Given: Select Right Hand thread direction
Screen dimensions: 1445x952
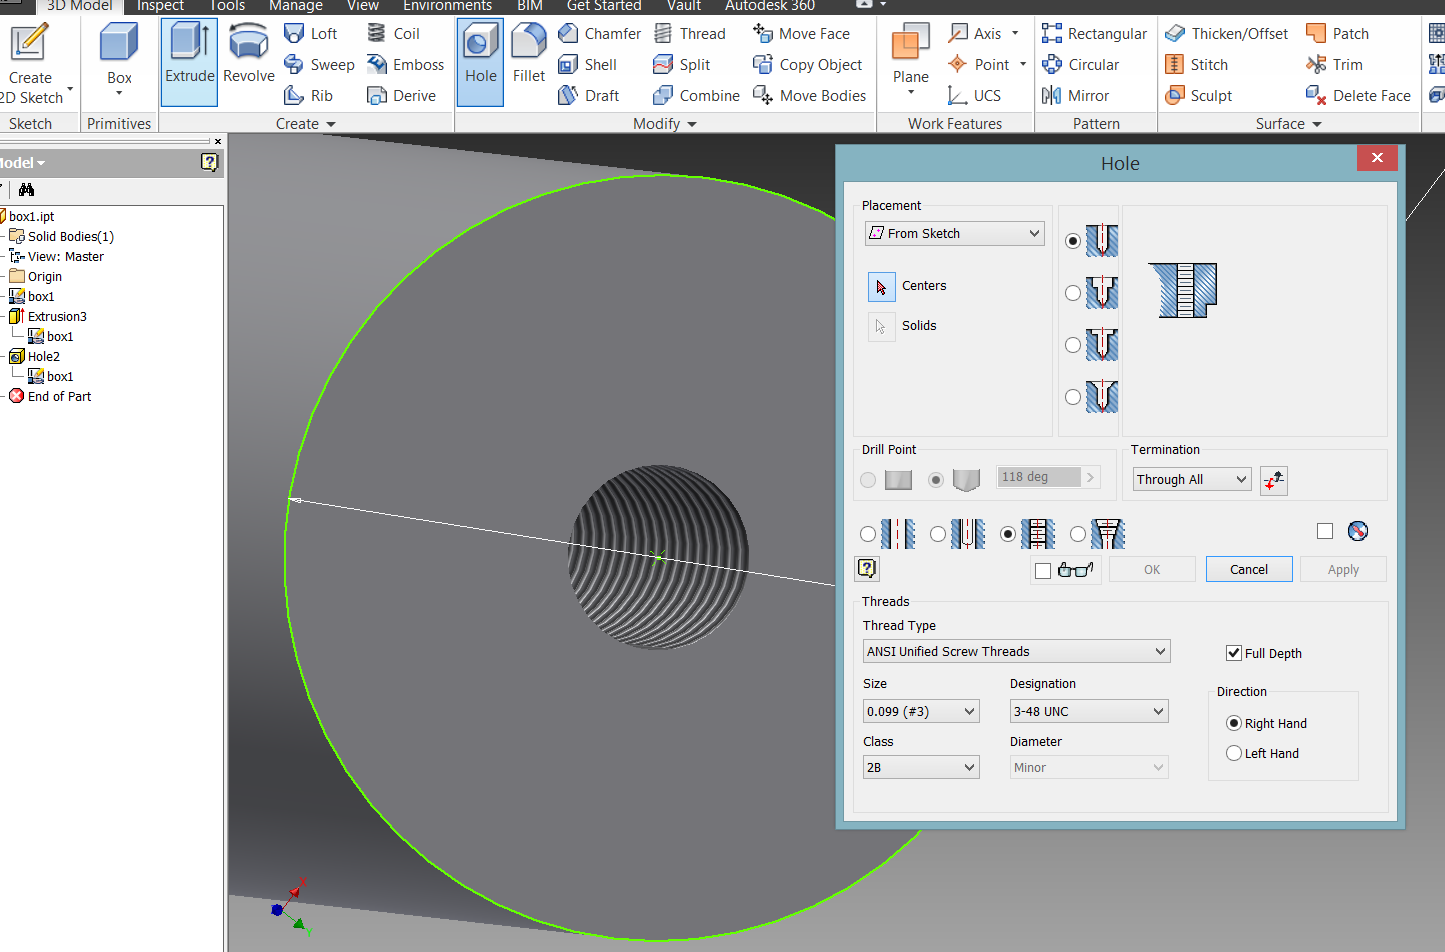Looking at the screenshot, I should pyautogui.click(x=1234, y=723).
